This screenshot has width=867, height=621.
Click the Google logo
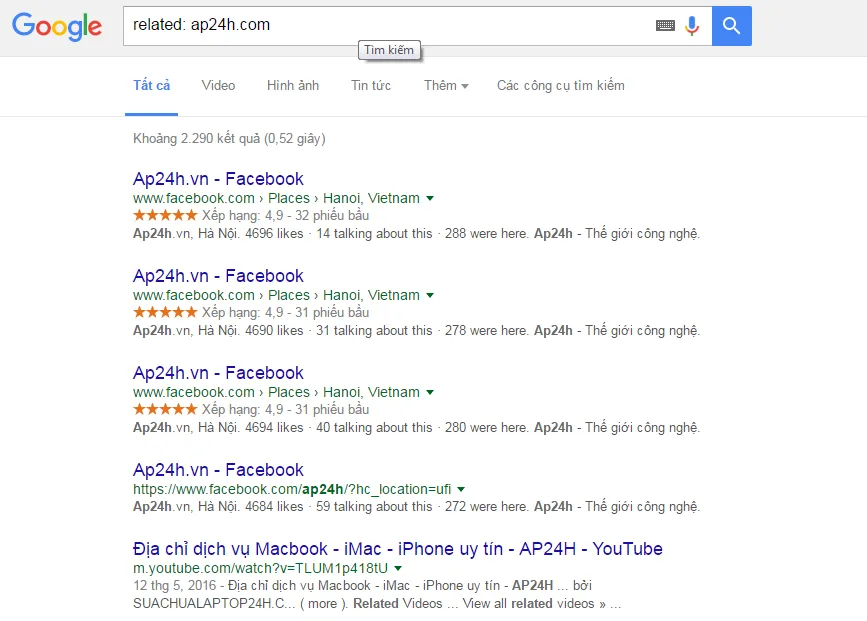click(x=57, y=27)
